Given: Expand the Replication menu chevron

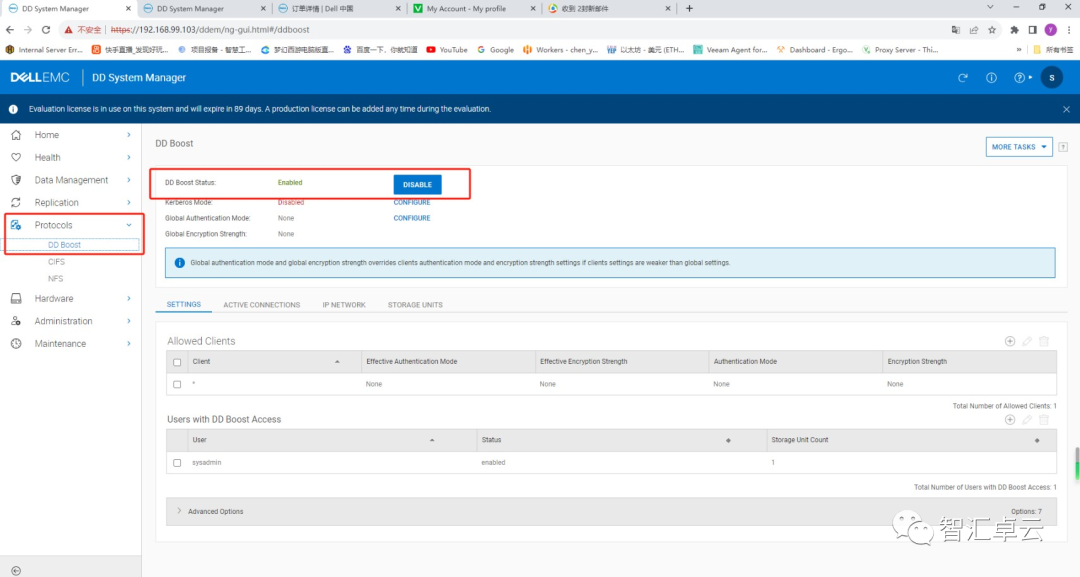Looking at the screenshot, I should tap(129, 202).
